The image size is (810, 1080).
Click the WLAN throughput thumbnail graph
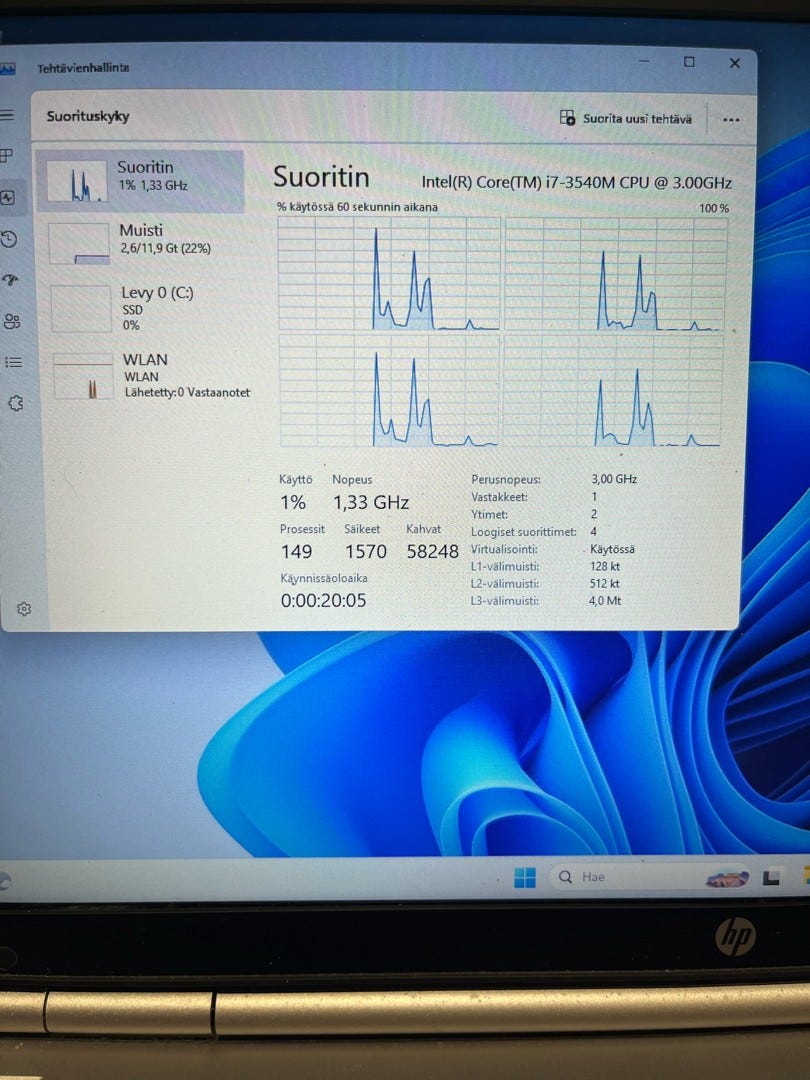point(83,375)
